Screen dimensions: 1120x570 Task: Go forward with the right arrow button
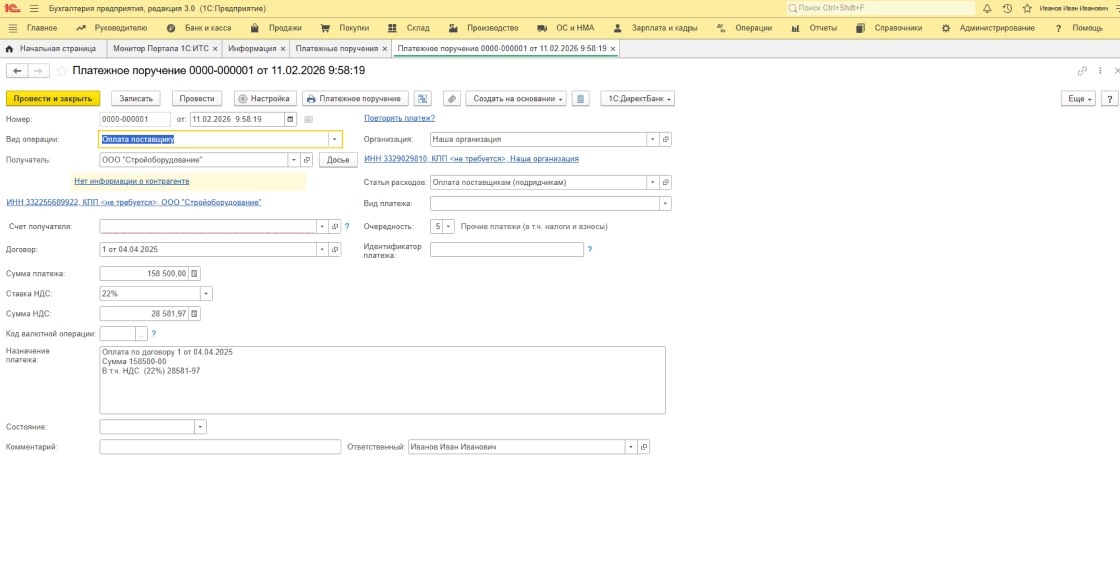(39, 71)
